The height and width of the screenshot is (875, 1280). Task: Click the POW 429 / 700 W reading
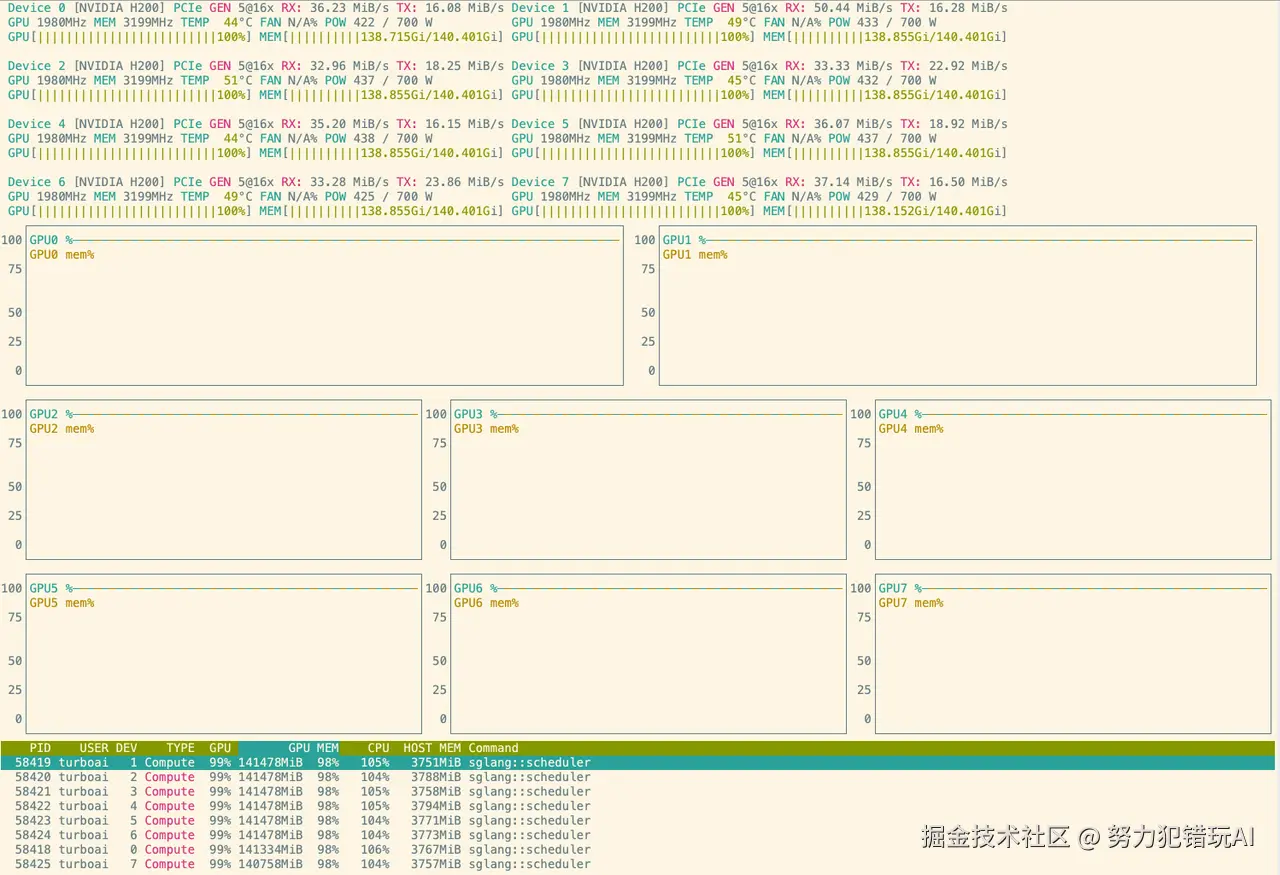click(x=883, y=196)
